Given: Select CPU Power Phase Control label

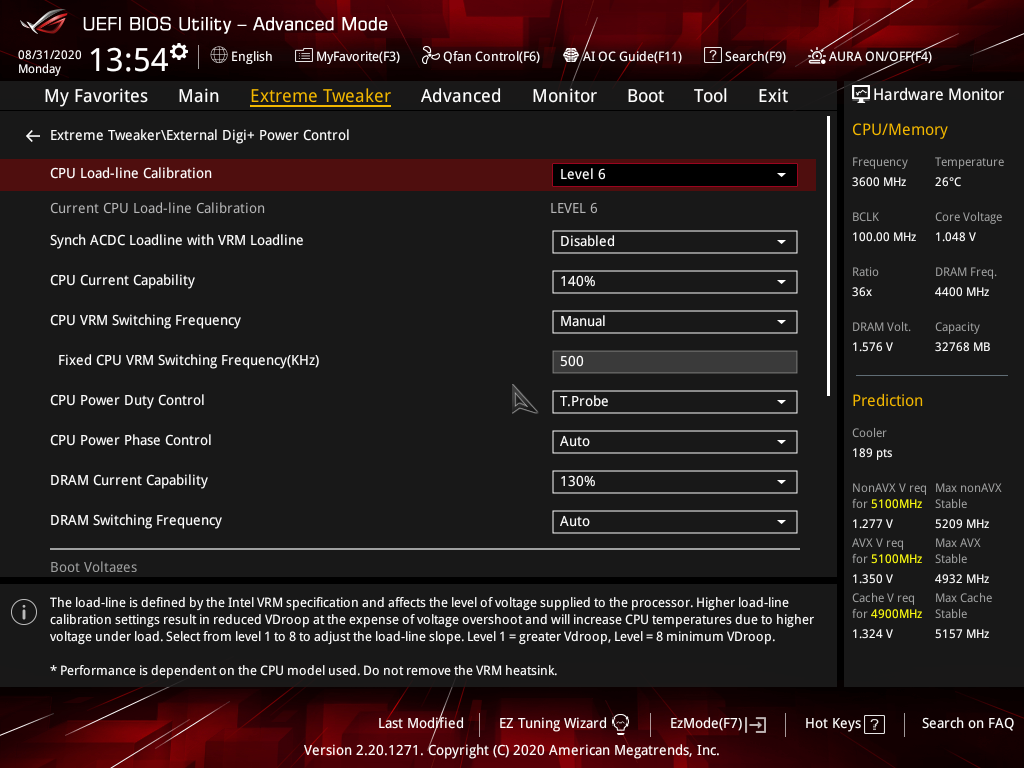Looking at the screenshot, I should pos(131,440).
